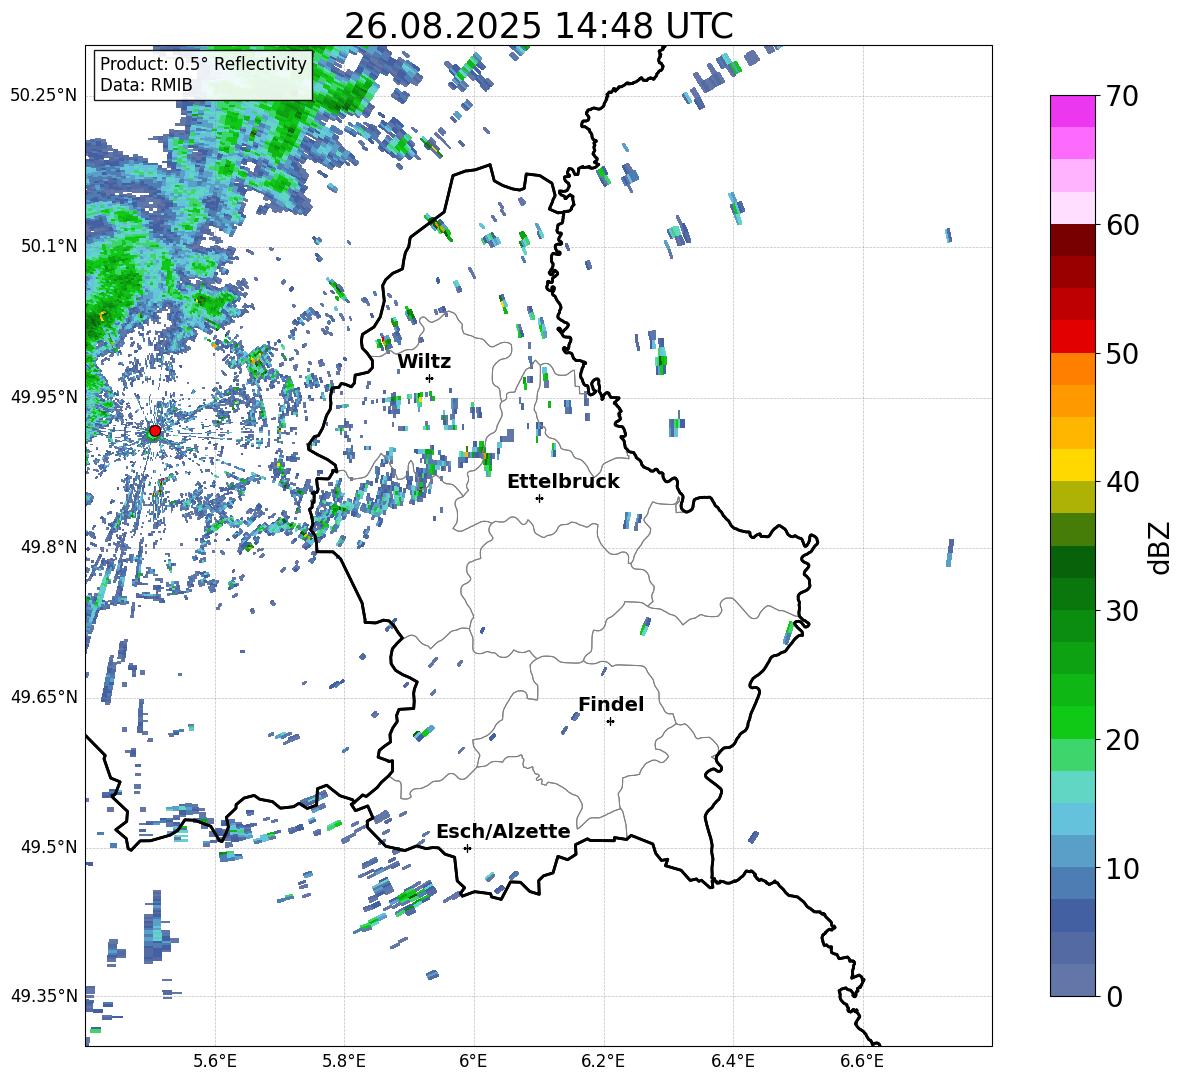Screen dimensions: 1184x1081
Task: Click the Wiltz city label
Action: pyautogui.click(x=424, y=362)
